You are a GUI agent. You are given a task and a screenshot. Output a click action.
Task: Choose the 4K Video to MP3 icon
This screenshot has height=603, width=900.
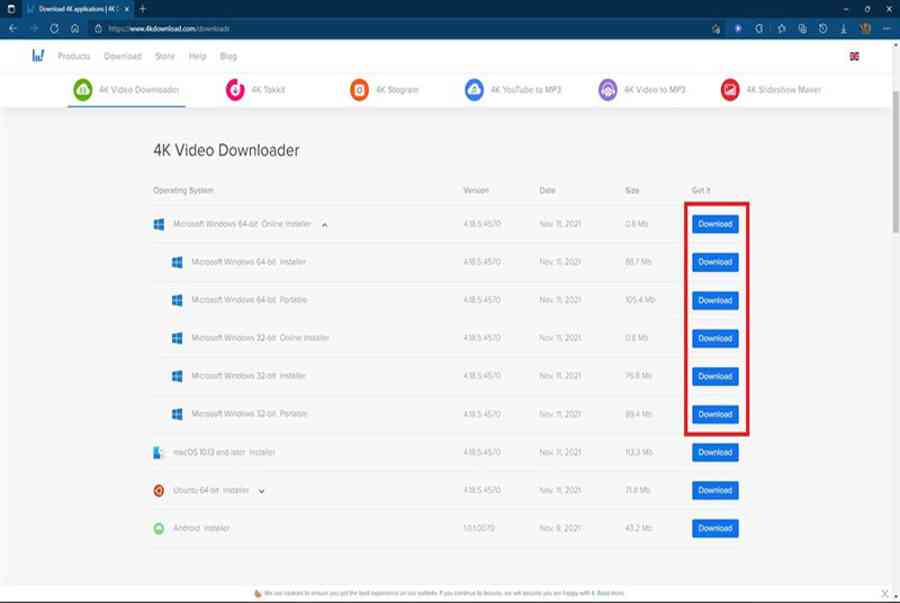pos(608,90)
